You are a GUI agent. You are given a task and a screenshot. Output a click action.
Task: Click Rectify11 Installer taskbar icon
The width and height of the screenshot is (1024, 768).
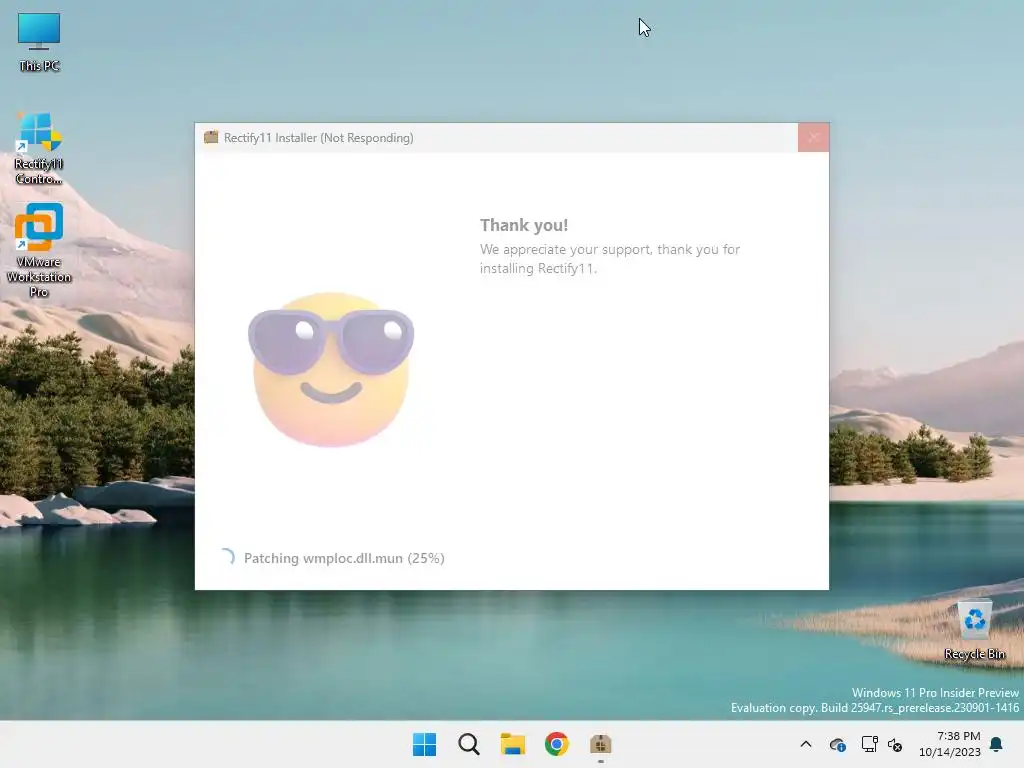pyautogui.click(x=600, y=744)
